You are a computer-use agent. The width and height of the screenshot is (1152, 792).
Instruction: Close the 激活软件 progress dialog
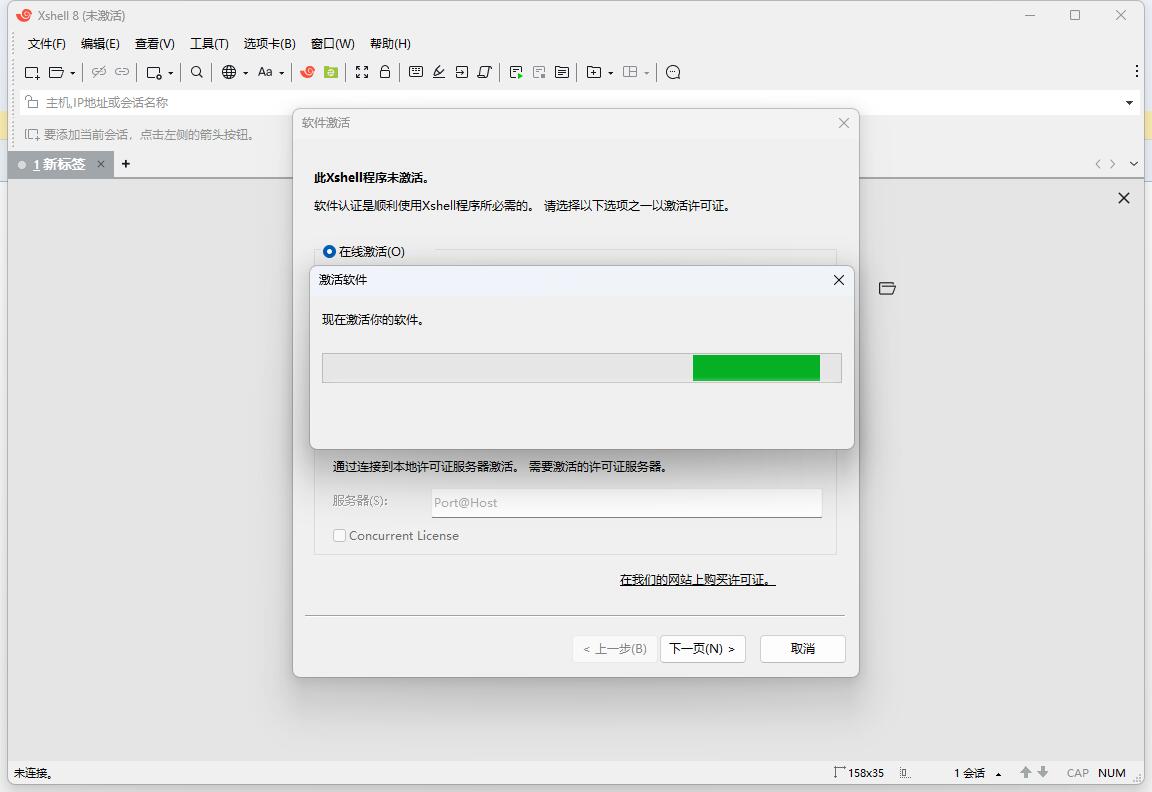click(839, 280)
